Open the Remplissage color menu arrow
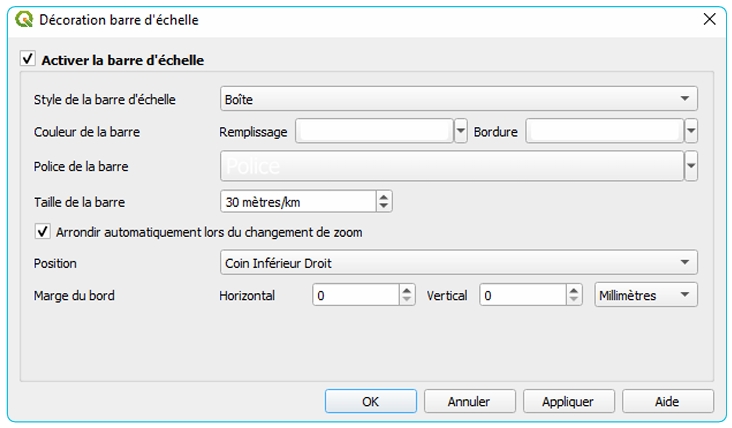 [461, 131]
